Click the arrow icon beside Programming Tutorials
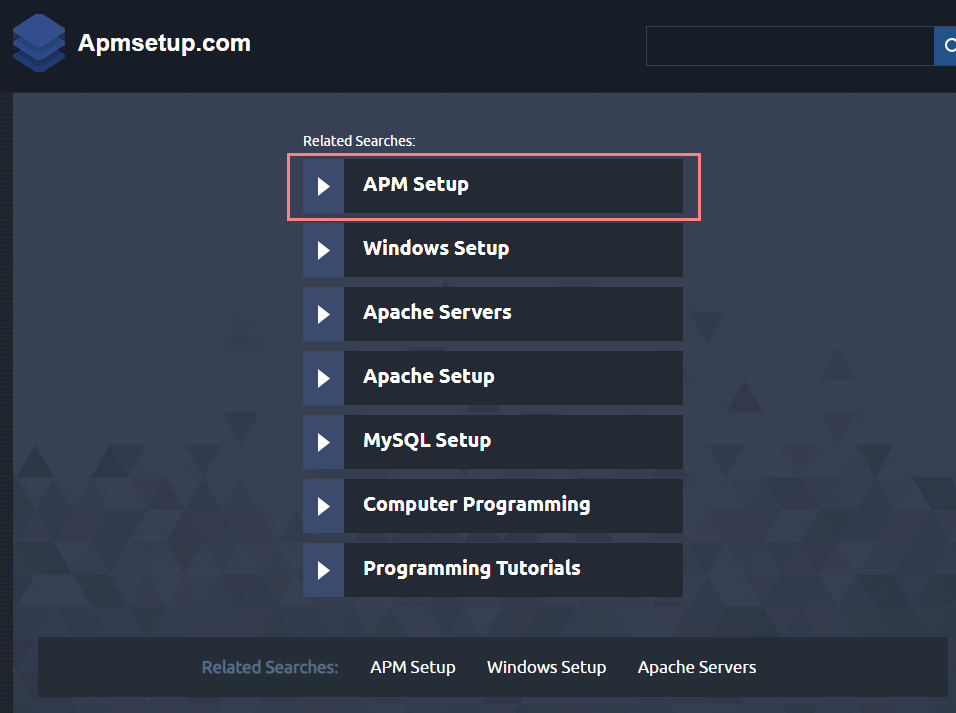The height and width of the screenshot is (713, 956). [324, 570]
